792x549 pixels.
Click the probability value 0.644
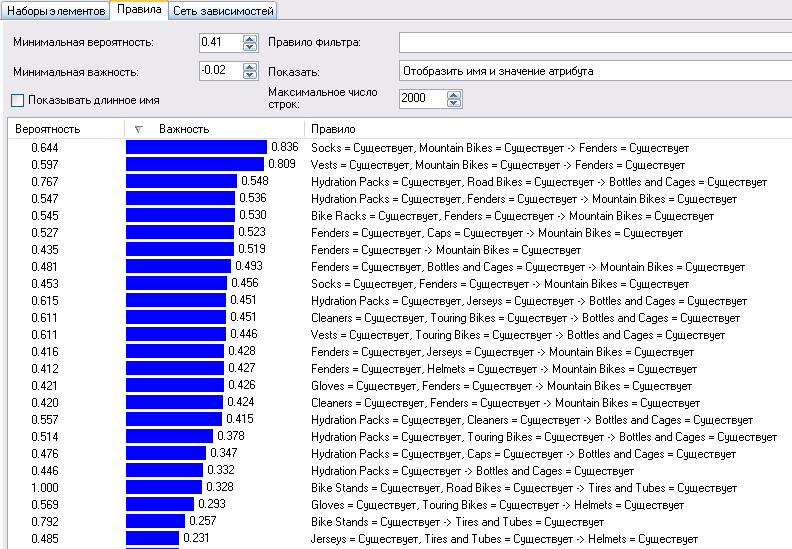45,148
